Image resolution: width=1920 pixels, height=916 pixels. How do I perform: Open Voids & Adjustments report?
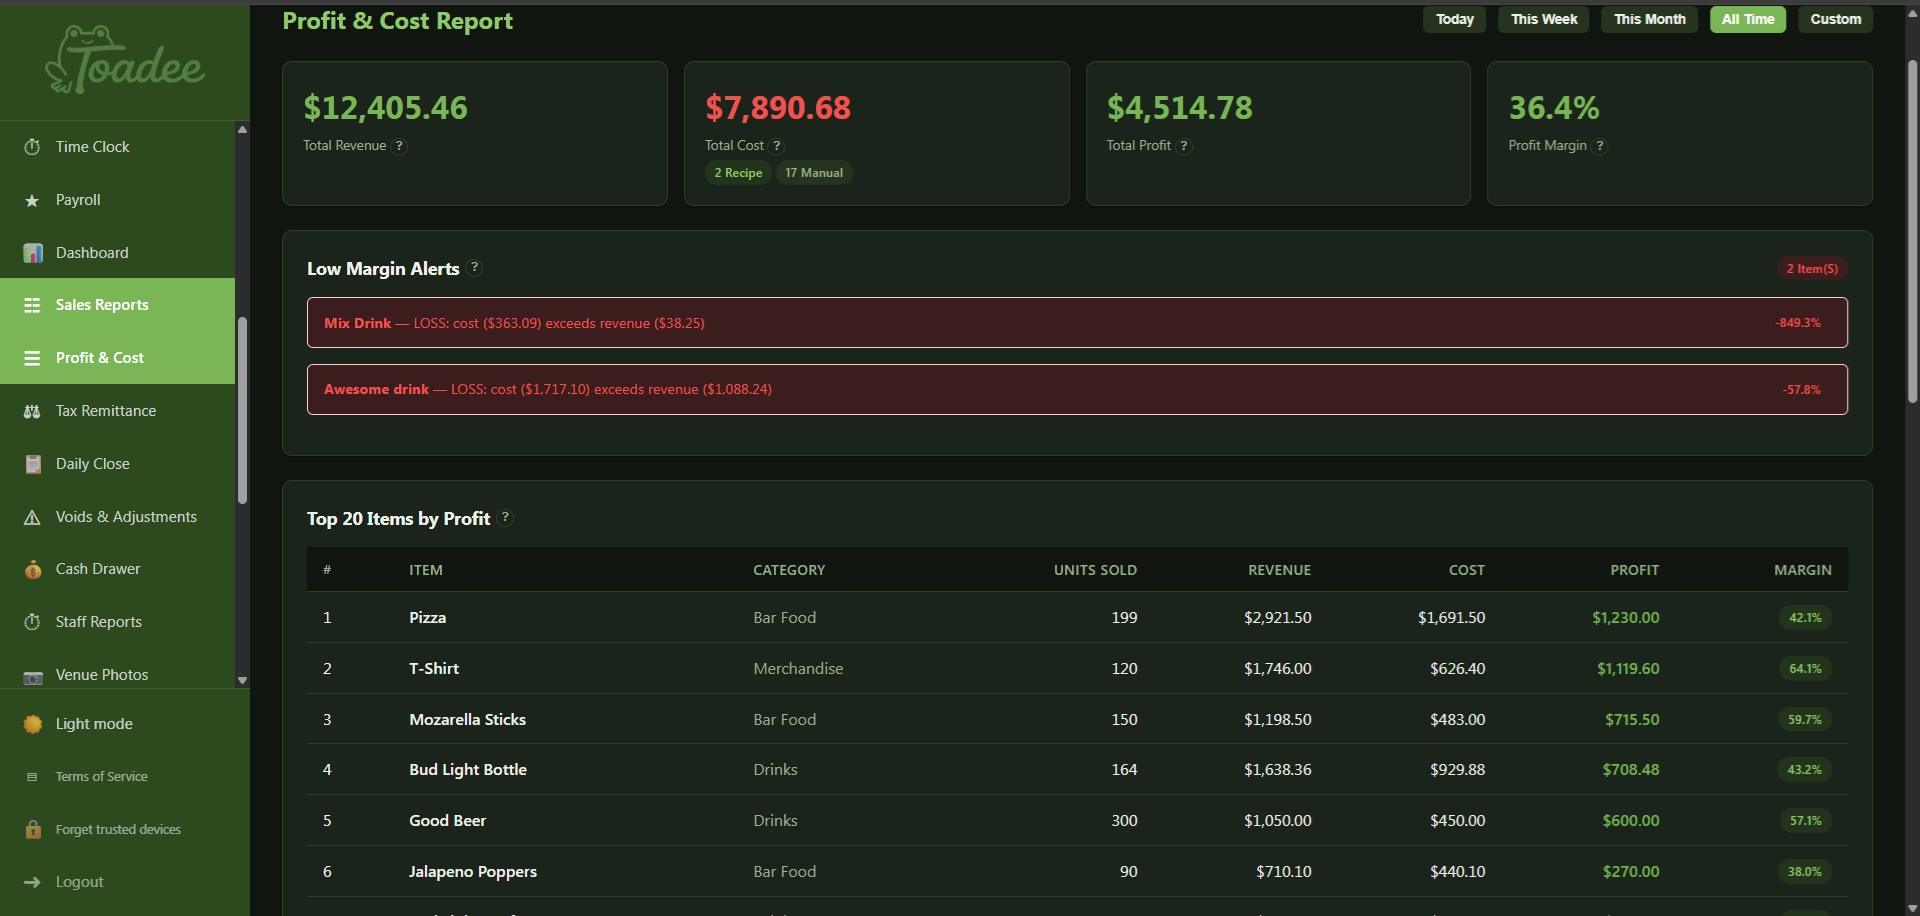tap(117, 517)
